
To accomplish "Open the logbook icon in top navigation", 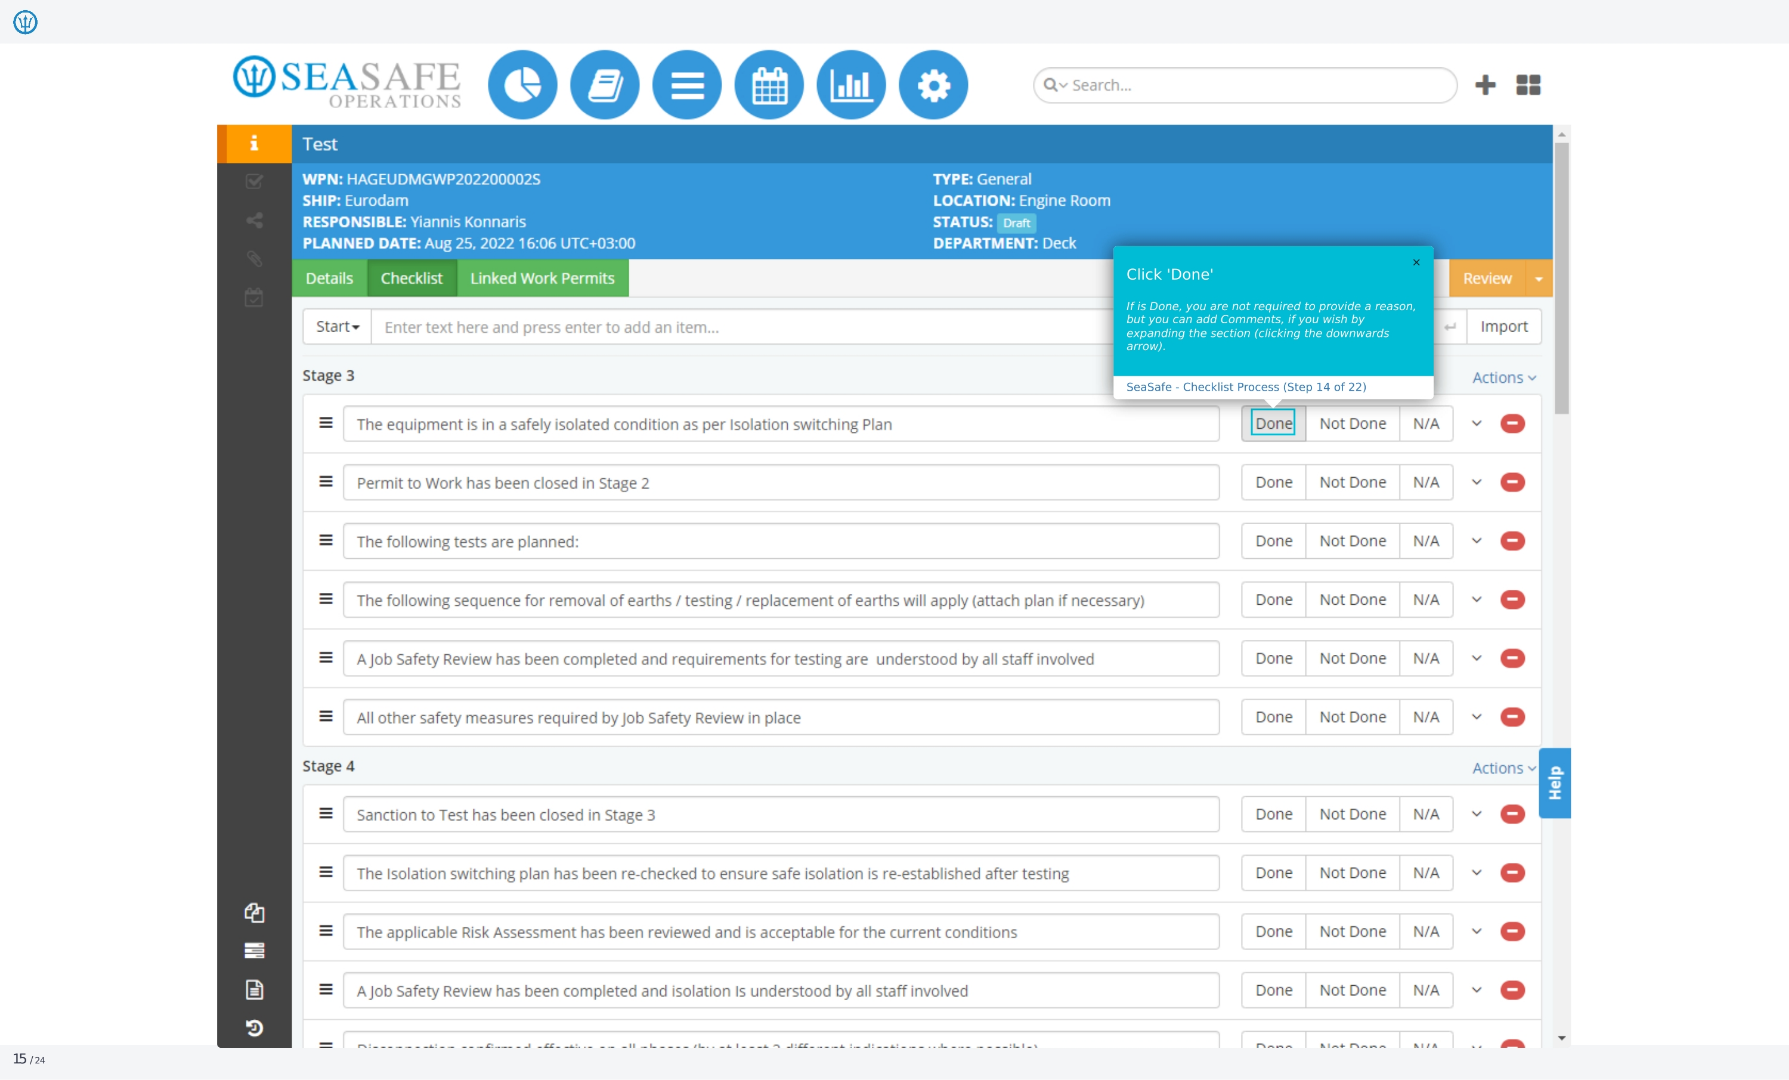I will click(x=604, y=85).
